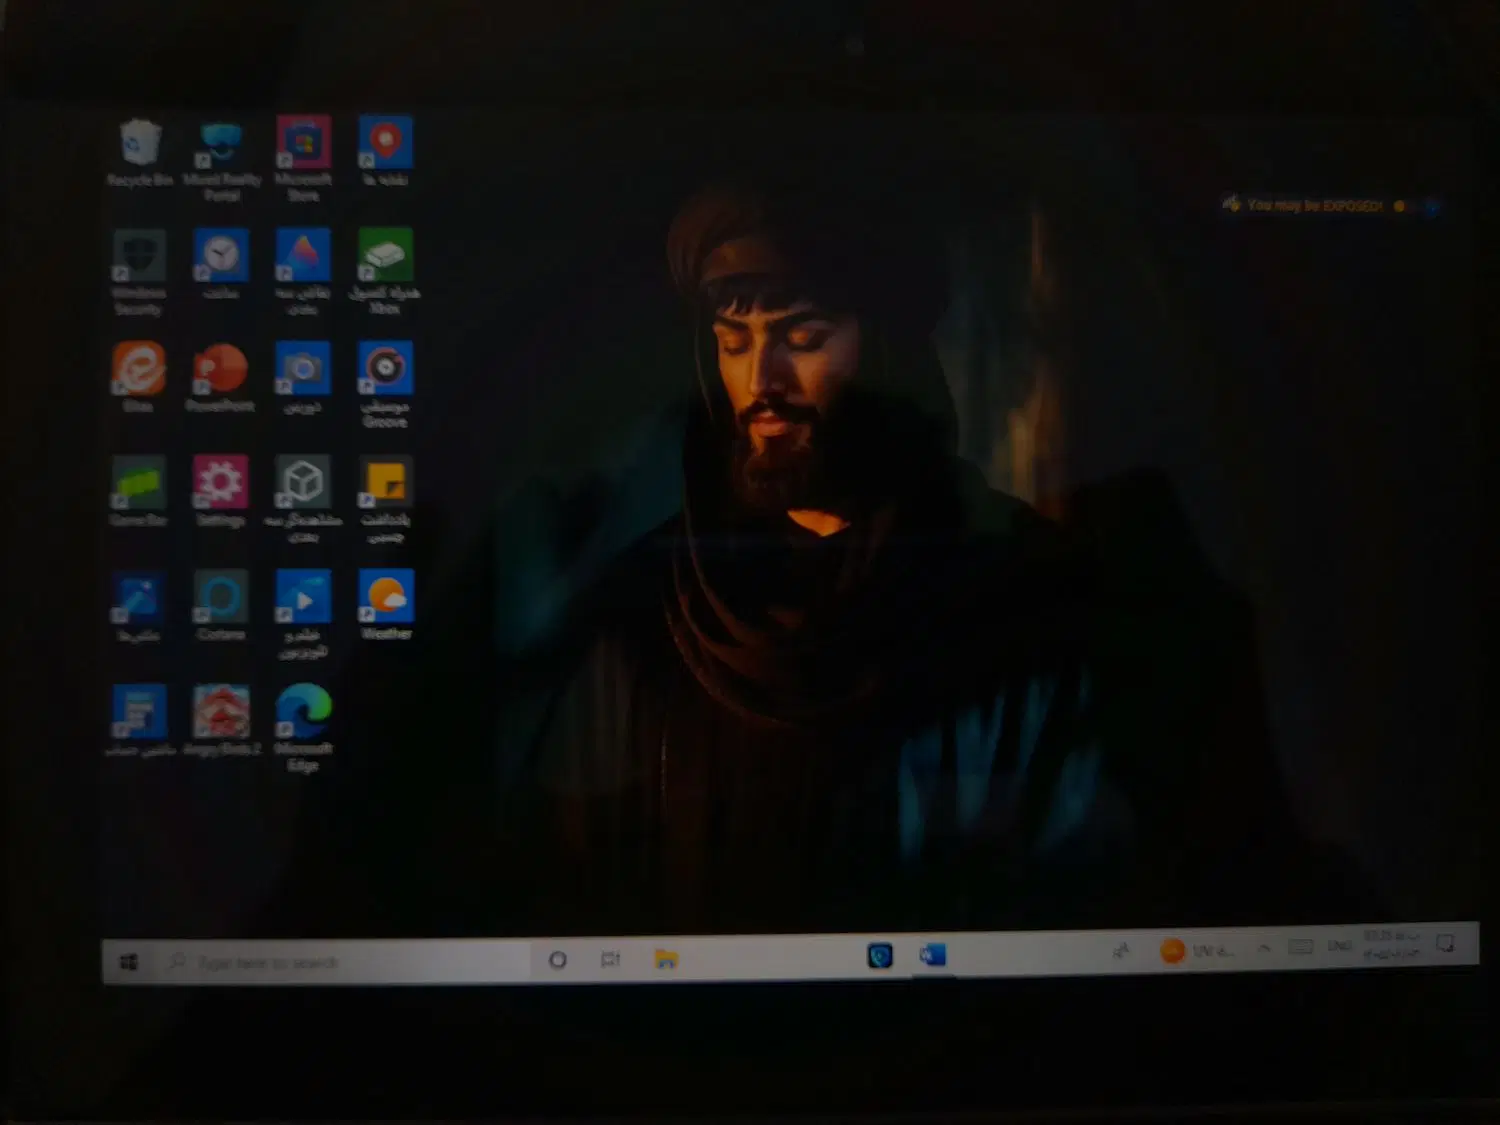Open Cortana from the taskbar circle

[x=558, y=960]
